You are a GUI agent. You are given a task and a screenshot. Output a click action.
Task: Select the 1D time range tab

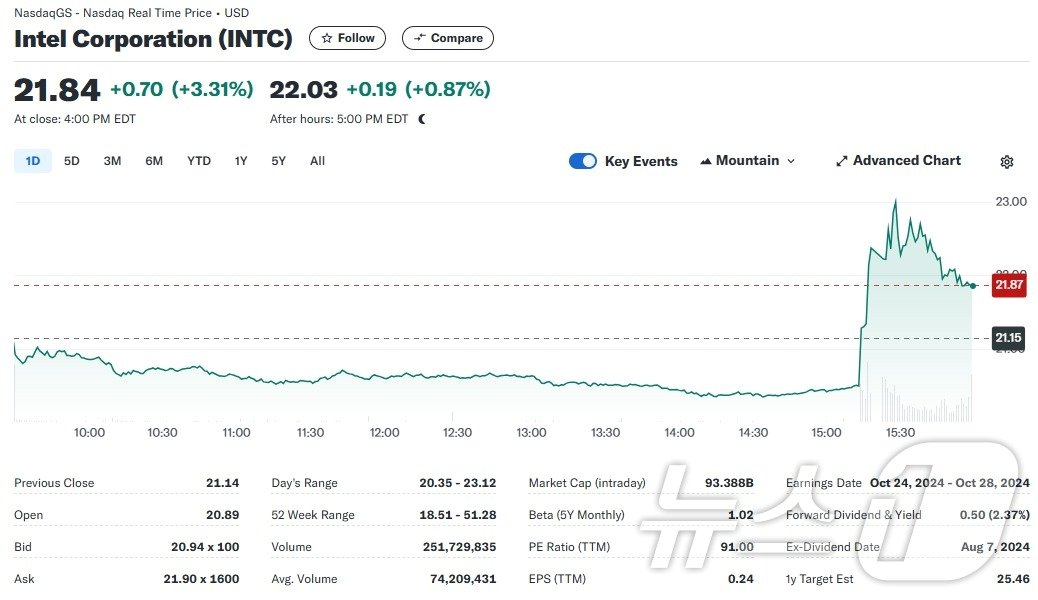(x=32, y=161)
